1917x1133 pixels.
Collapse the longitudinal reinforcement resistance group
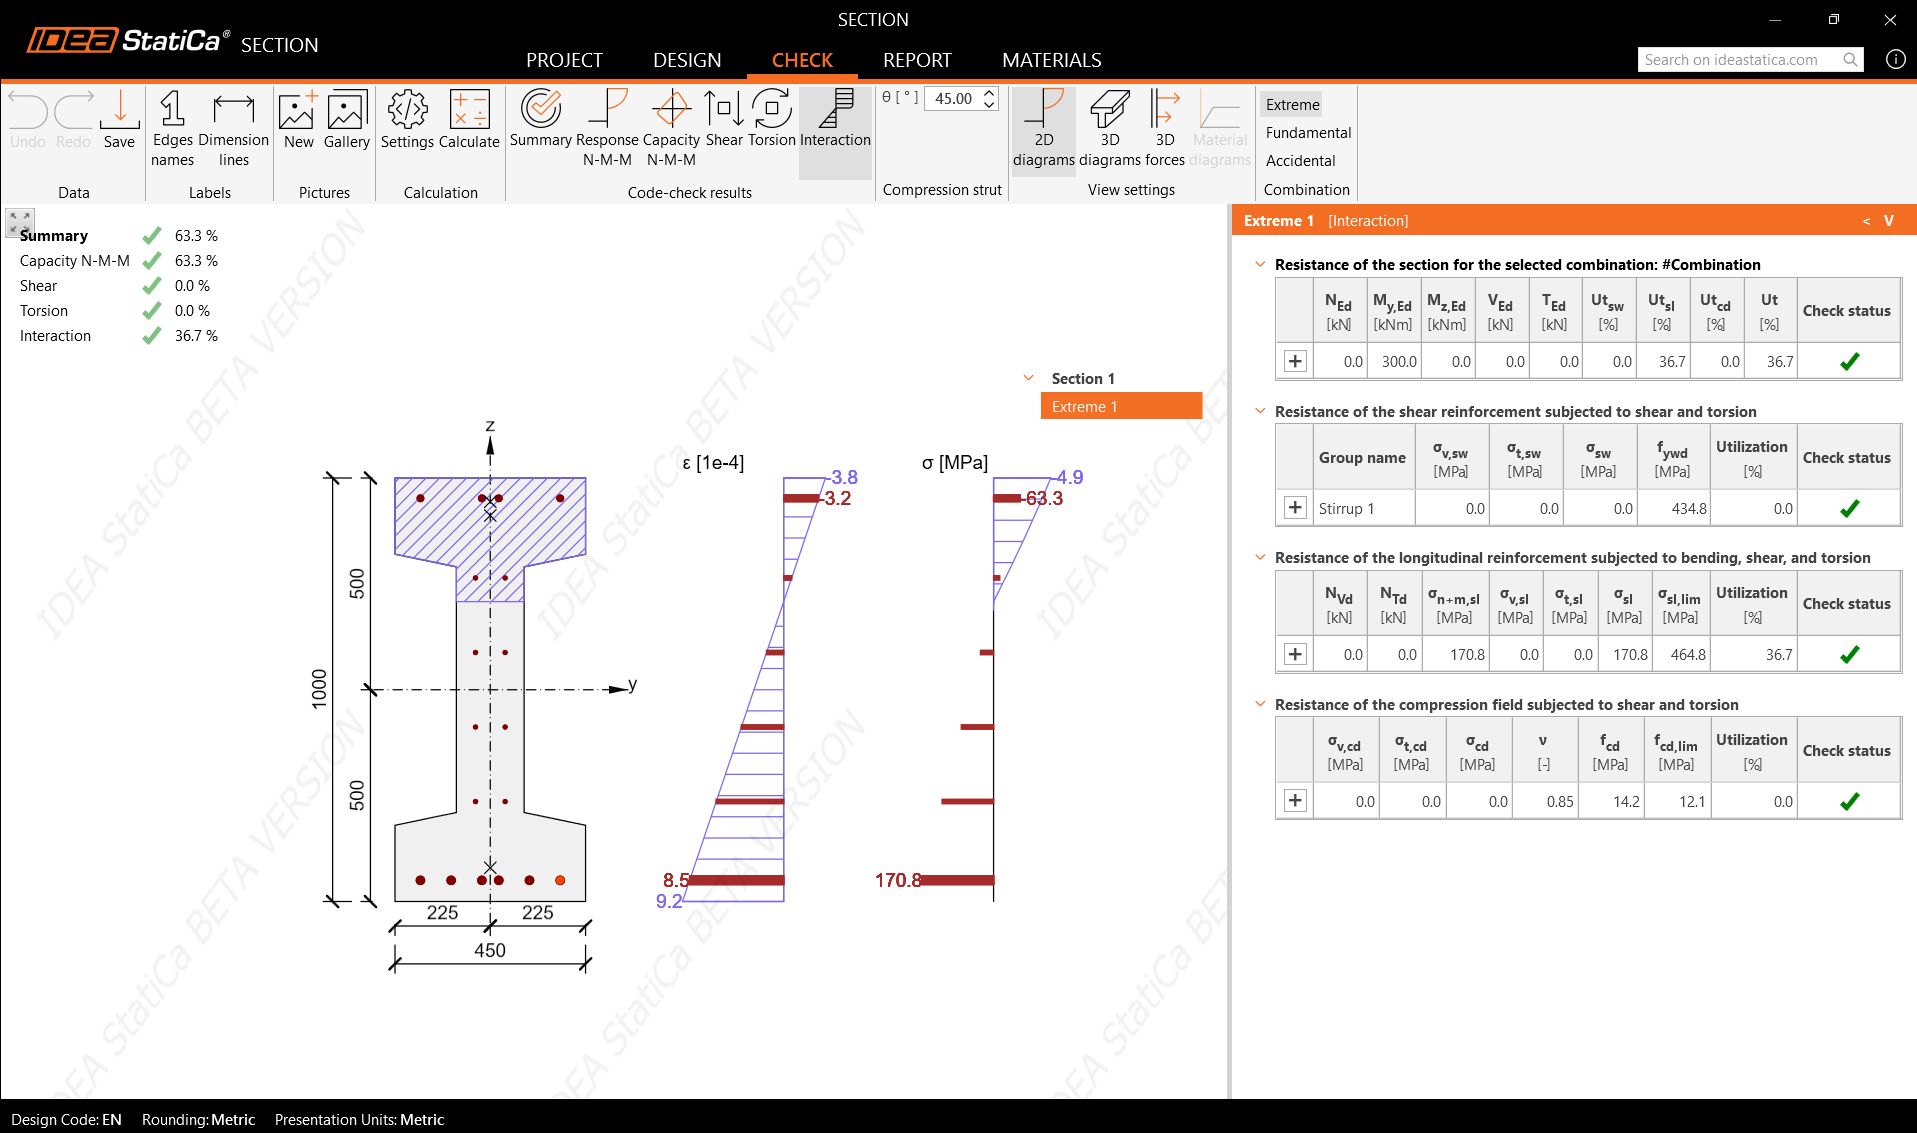click(1260, 557)
